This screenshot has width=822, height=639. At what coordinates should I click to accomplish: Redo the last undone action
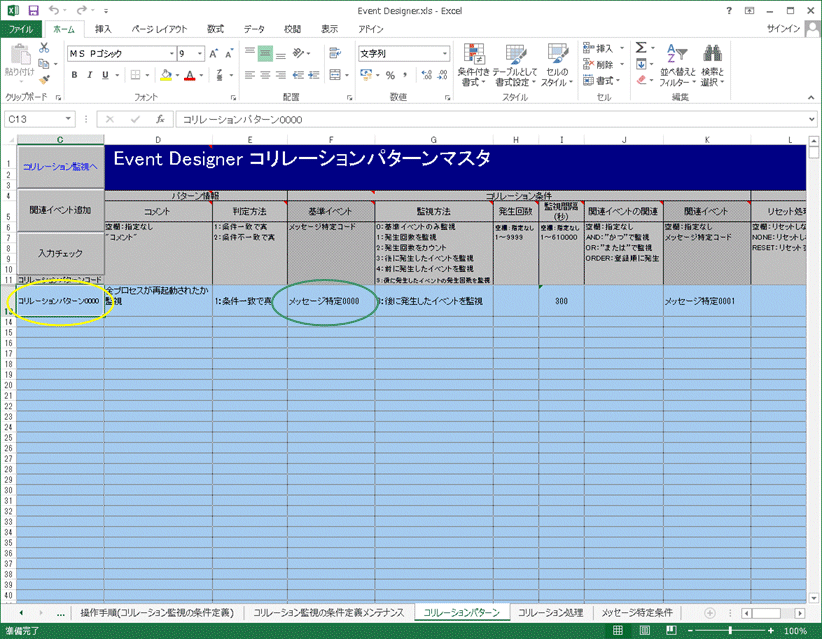pyautogui.click(x=81, y=10)
